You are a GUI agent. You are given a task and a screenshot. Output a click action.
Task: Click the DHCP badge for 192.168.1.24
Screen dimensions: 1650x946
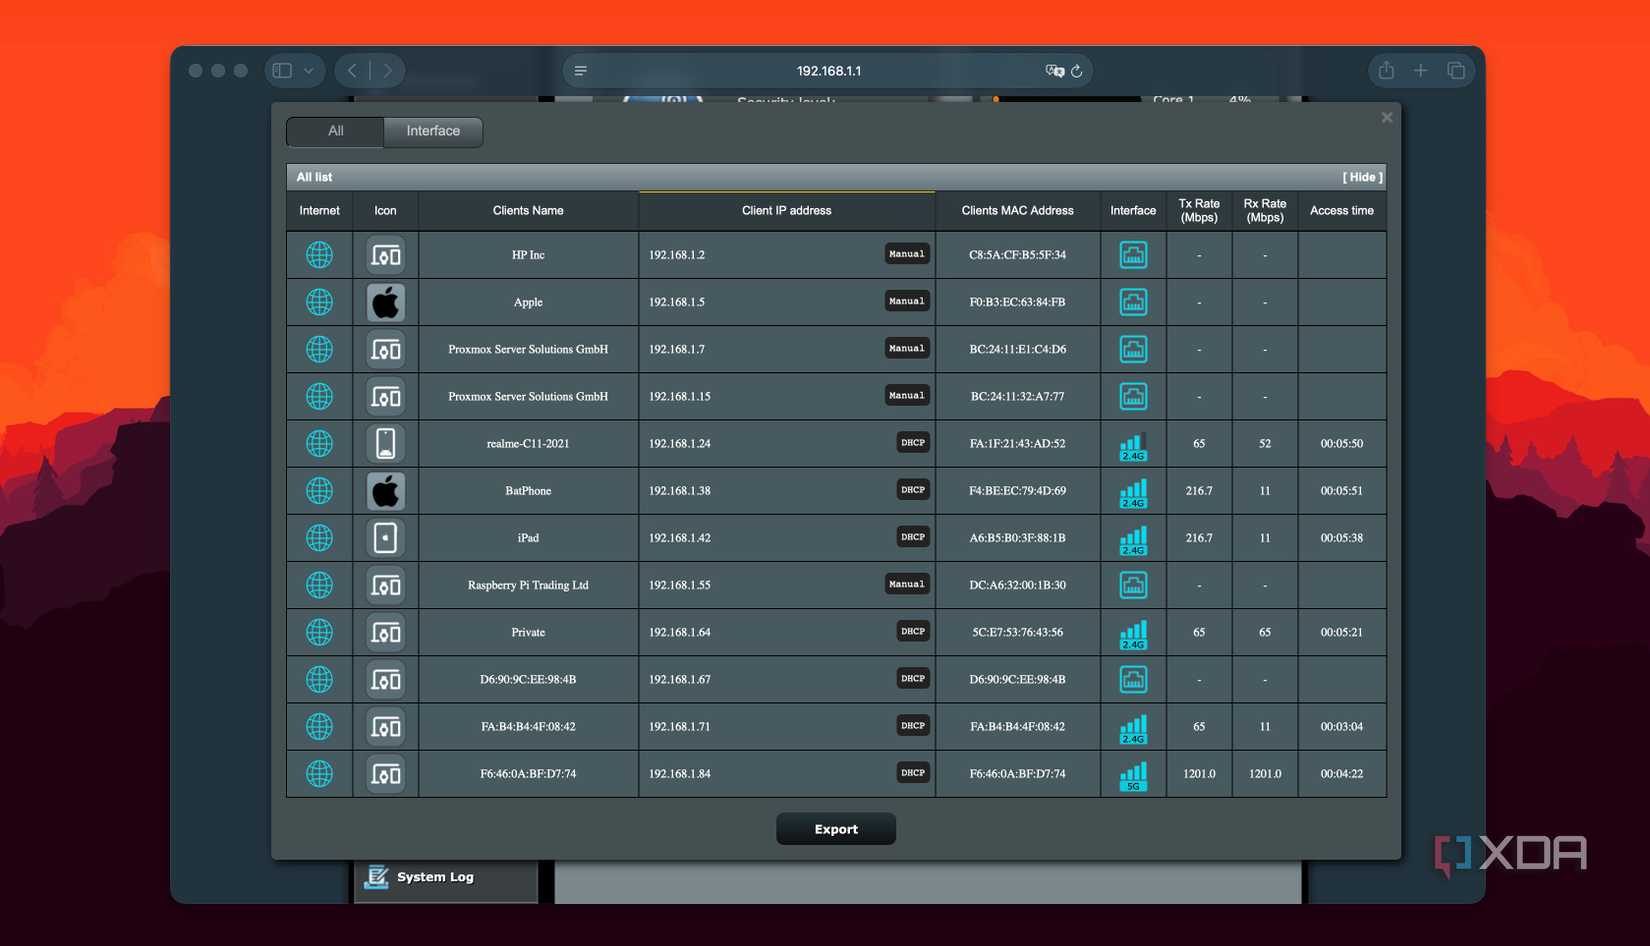point(913,442)
